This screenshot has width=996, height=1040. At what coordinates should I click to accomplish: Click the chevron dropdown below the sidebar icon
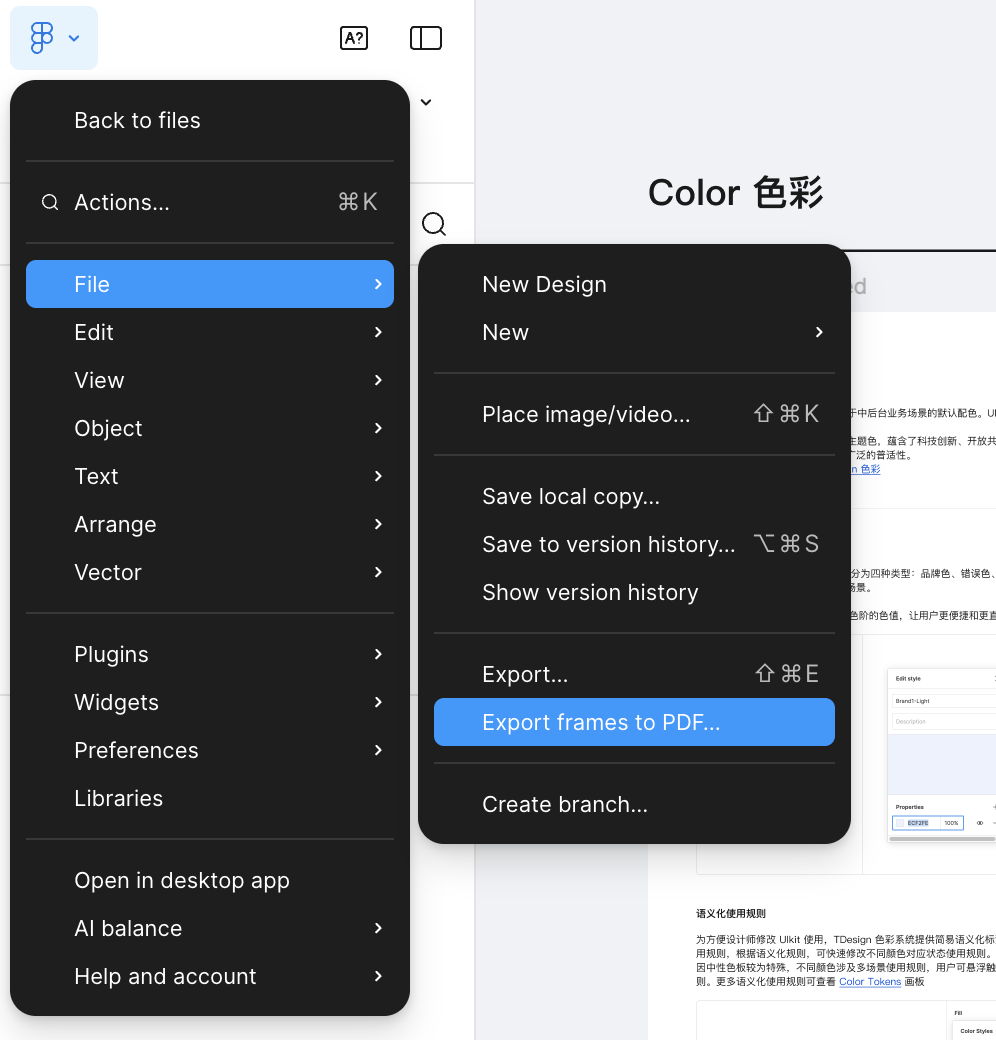426,102
